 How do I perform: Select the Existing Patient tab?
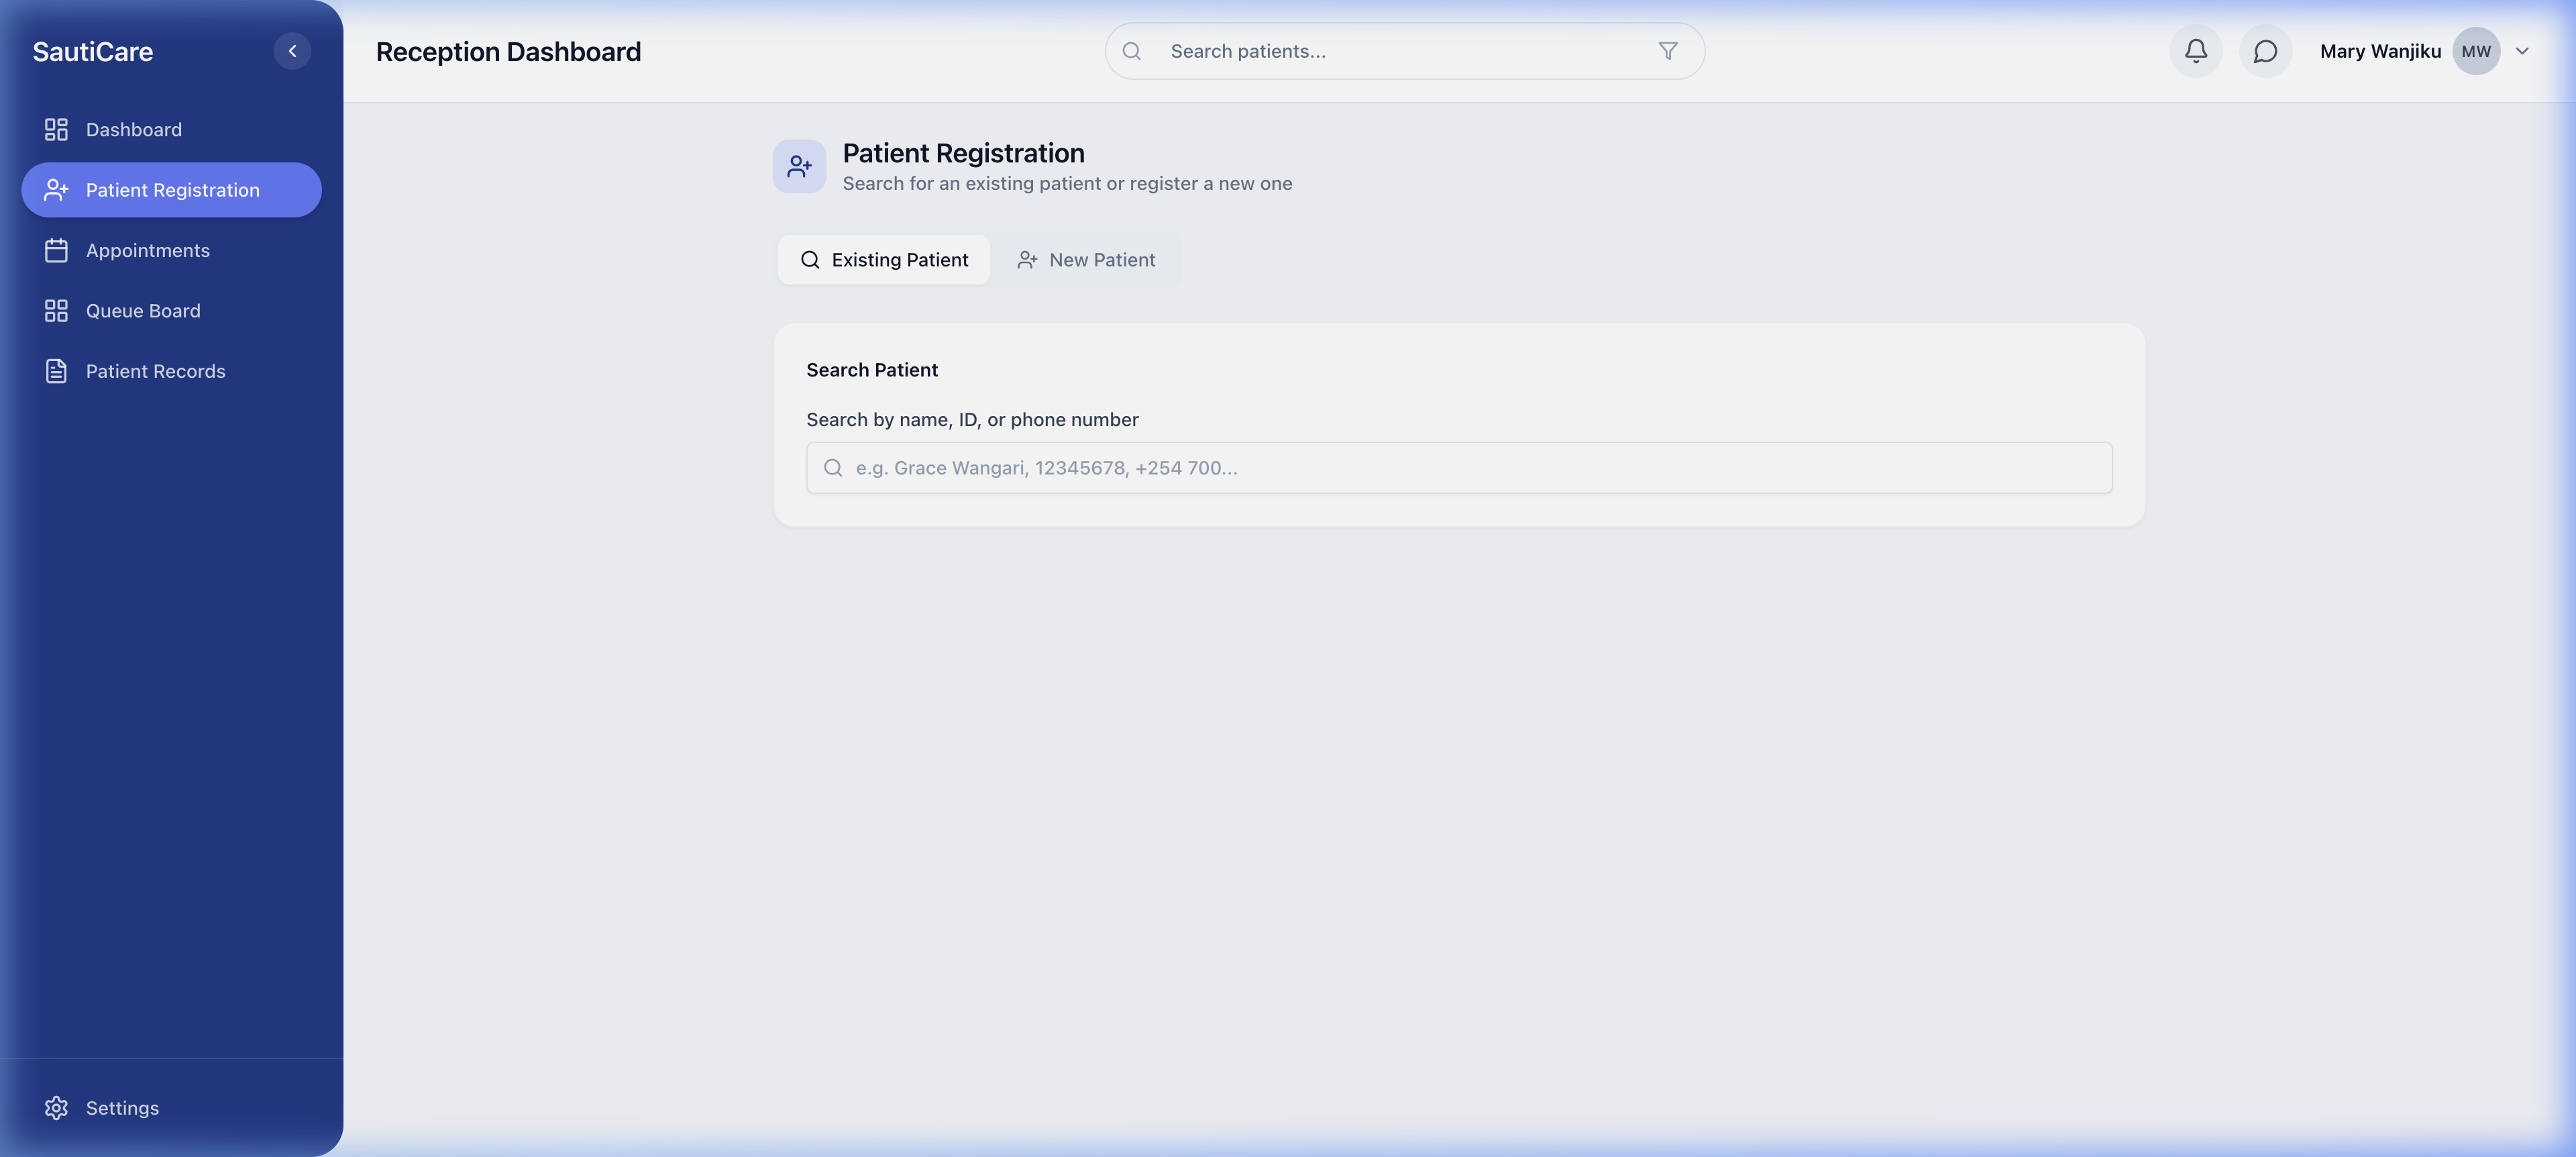pyautogui.click(x=884, y=260)
